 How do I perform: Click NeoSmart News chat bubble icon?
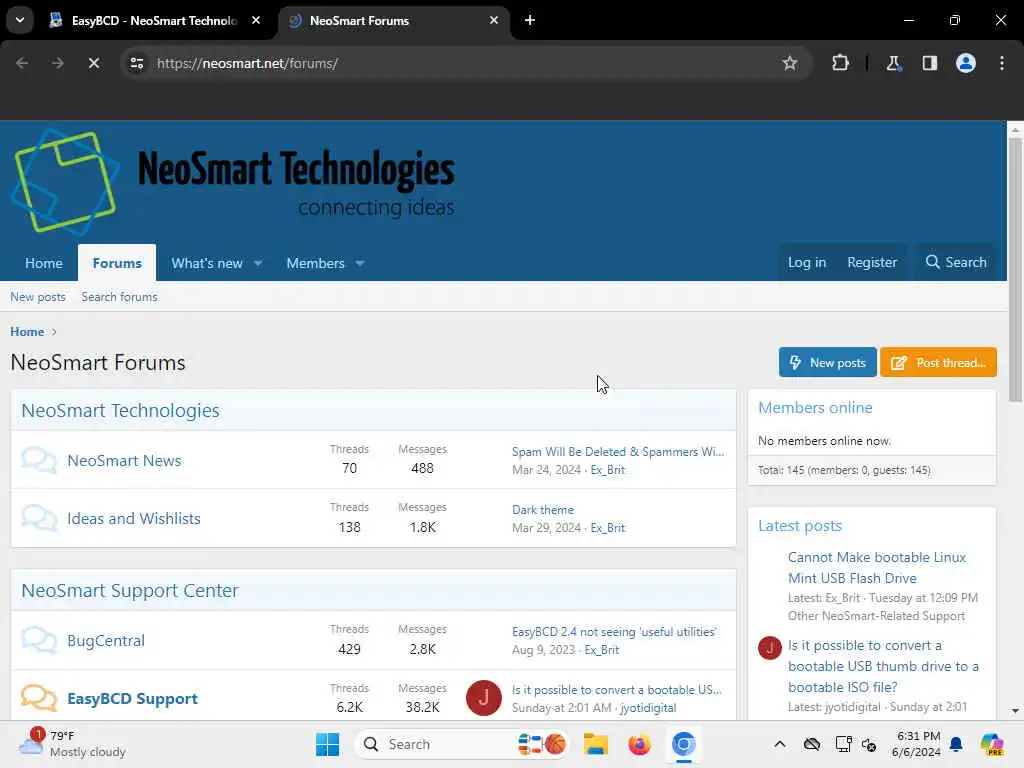(39, 460)
